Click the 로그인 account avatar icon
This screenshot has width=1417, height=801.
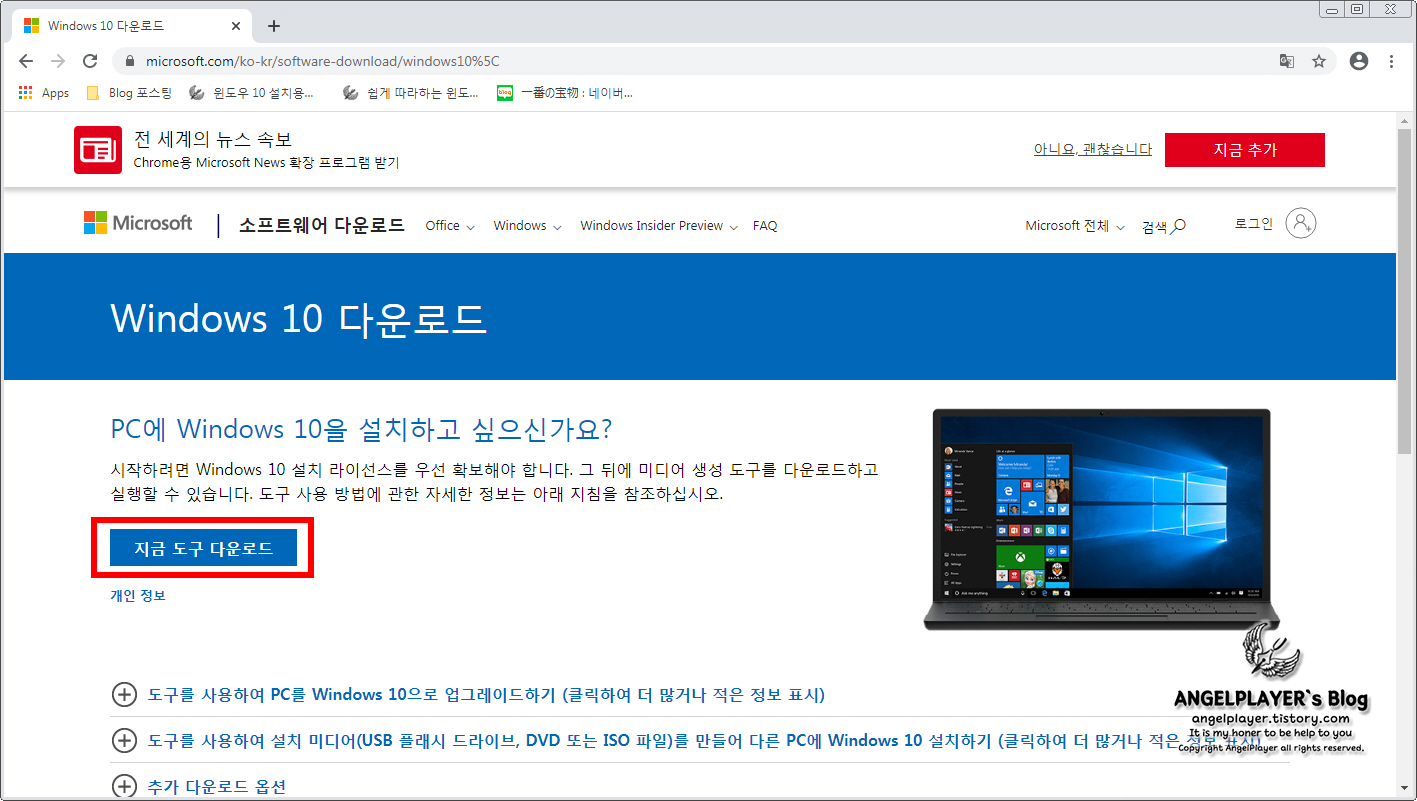[1301, 224]
